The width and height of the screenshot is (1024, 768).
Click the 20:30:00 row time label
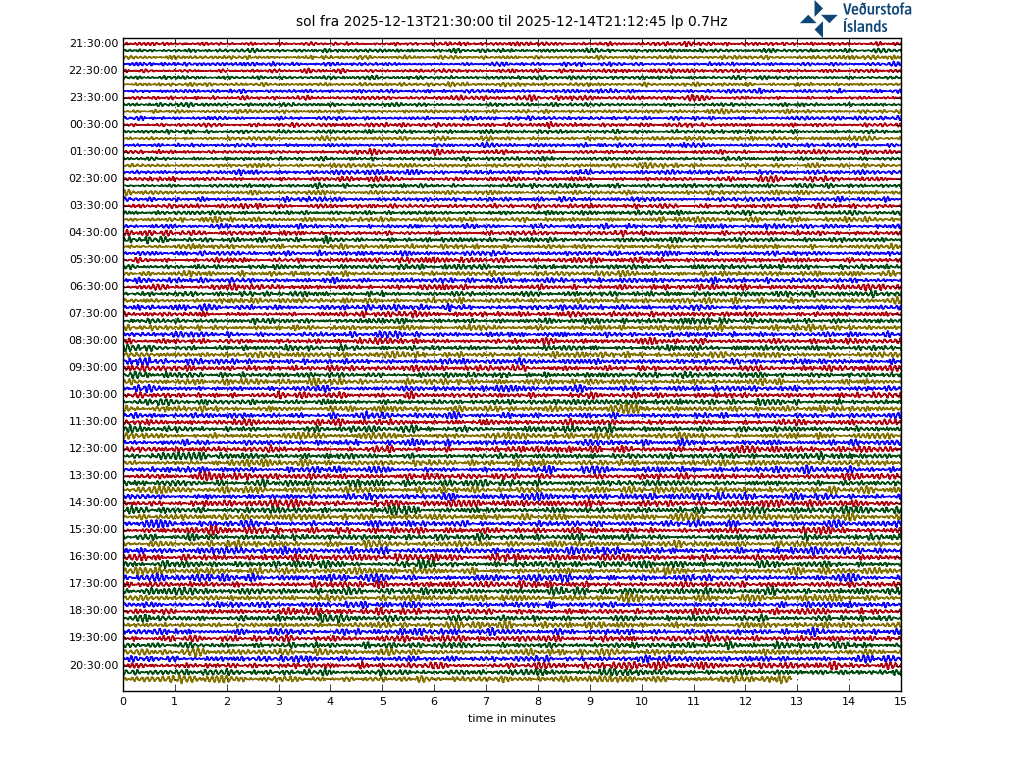94,665
